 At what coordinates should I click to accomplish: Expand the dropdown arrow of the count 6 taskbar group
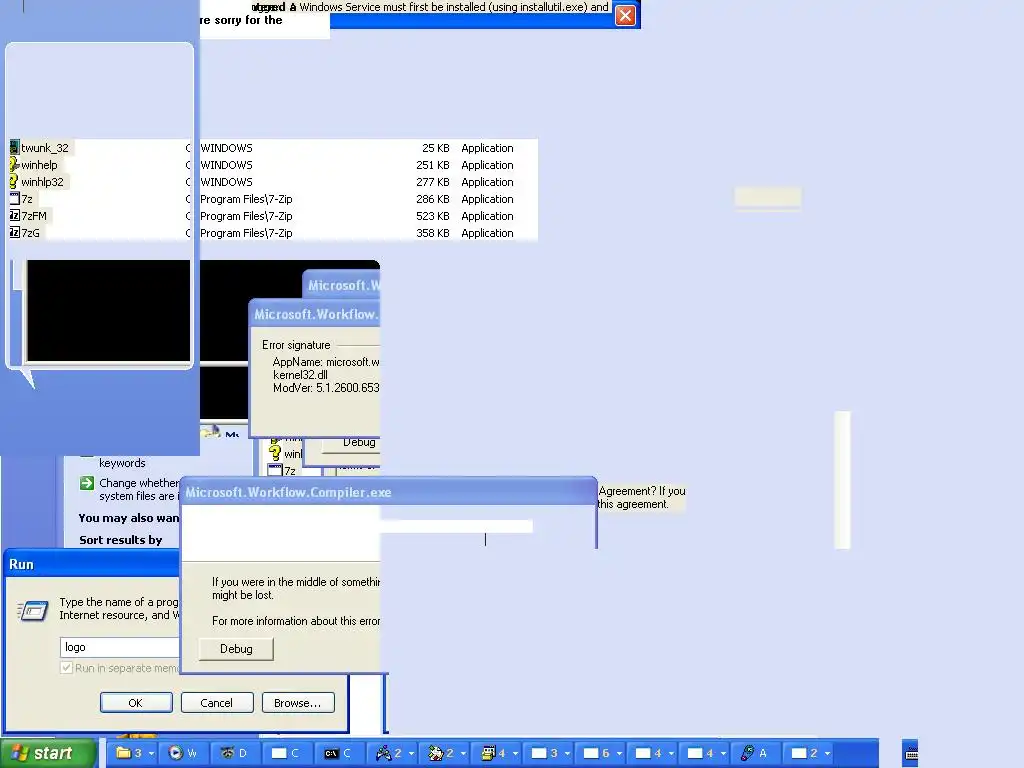(619, 754)
